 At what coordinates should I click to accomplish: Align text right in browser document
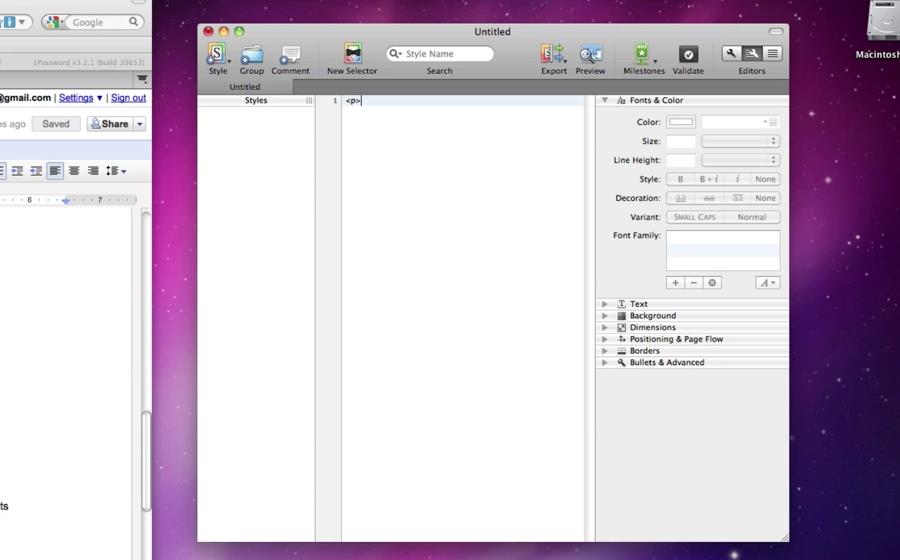(x=93, y=171)
